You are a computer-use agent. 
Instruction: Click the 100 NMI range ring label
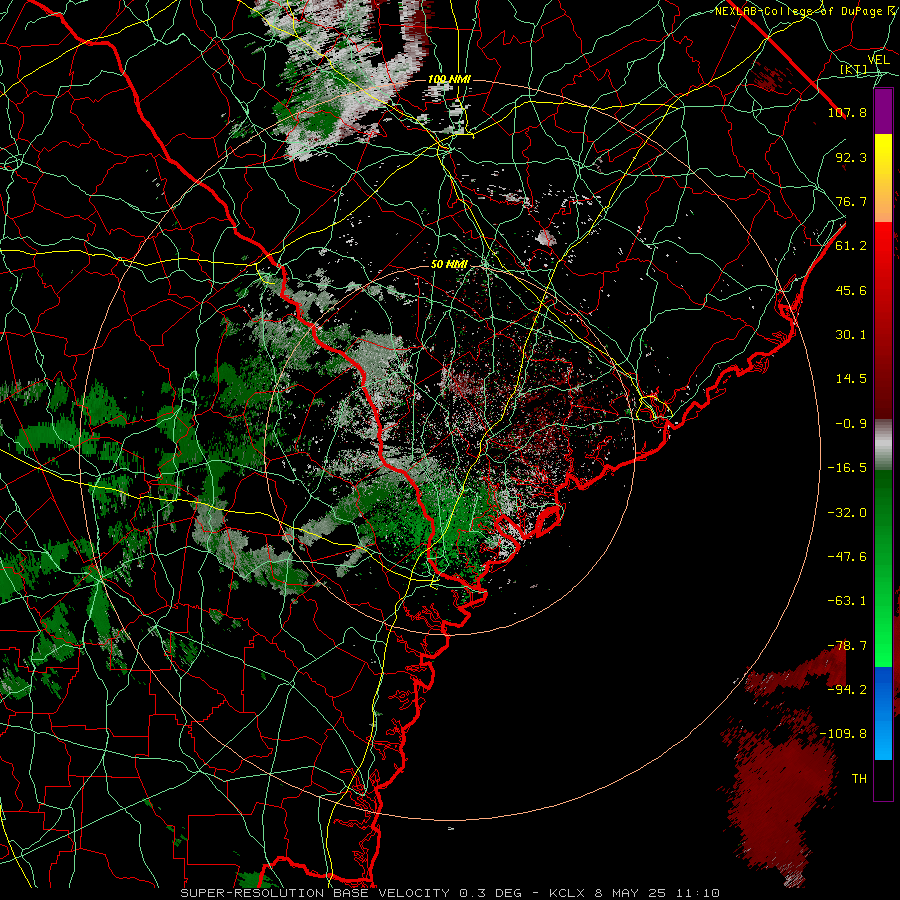coord(449,79)
